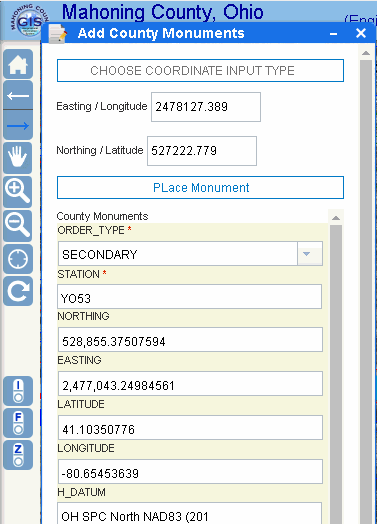Click the LONGITUDE field -80.65453639
Viewport: 377px width, 524px height.
pyautogui.click(x=190, y=472)
